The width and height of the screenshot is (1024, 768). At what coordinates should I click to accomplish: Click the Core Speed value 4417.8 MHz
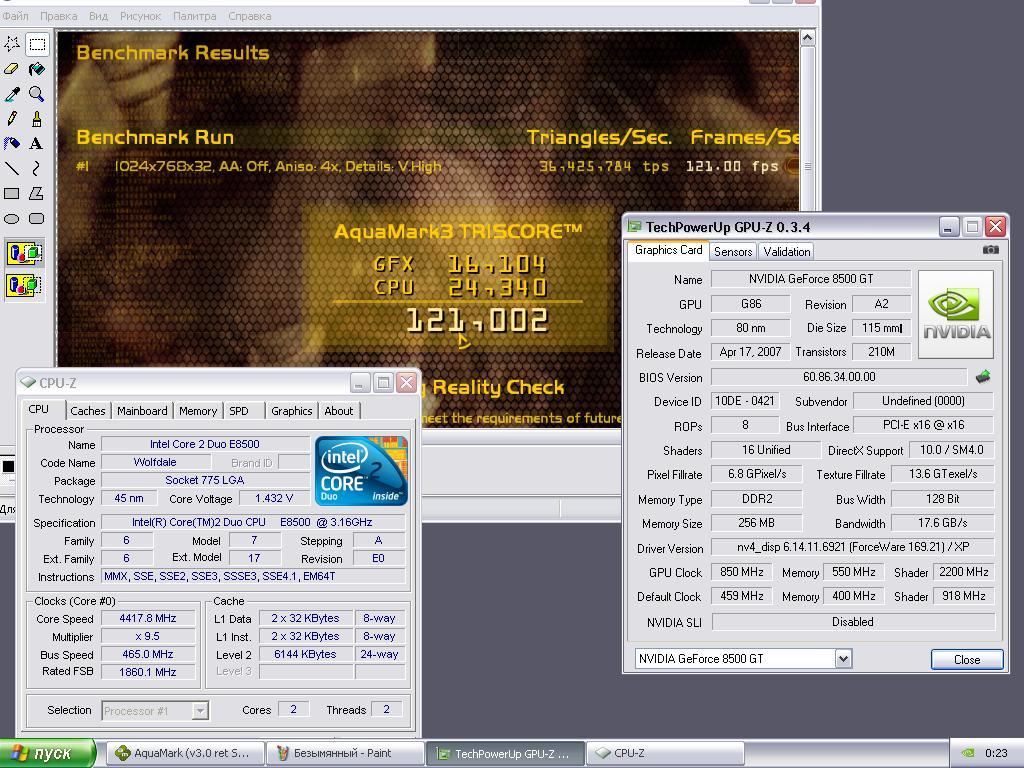coord(148,618)
